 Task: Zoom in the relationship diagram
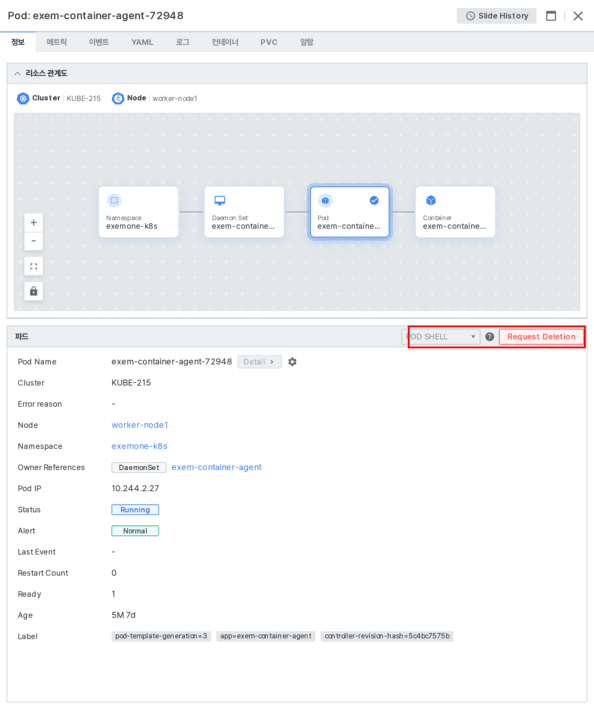pyautogui.click(x=34, y=222)
